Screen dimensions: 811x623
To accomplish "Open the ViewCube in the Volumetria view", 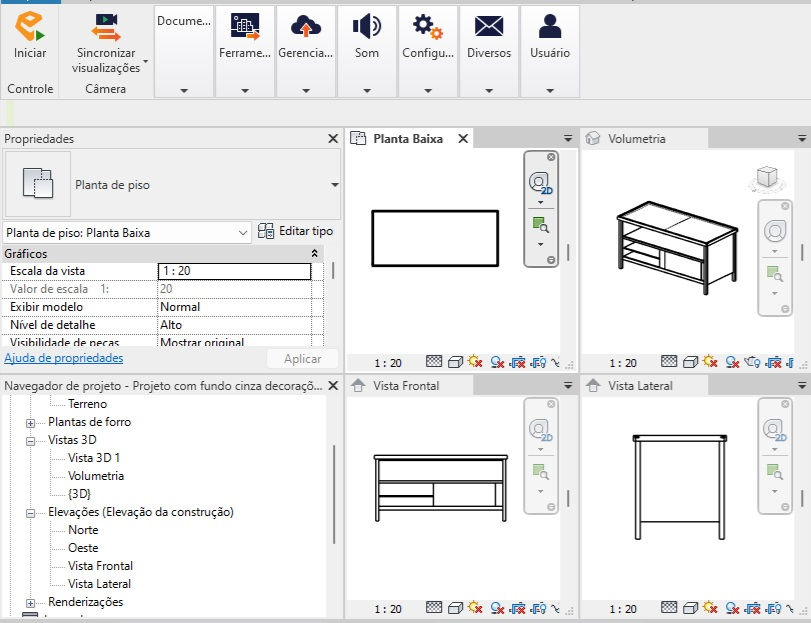I will 767,178.
